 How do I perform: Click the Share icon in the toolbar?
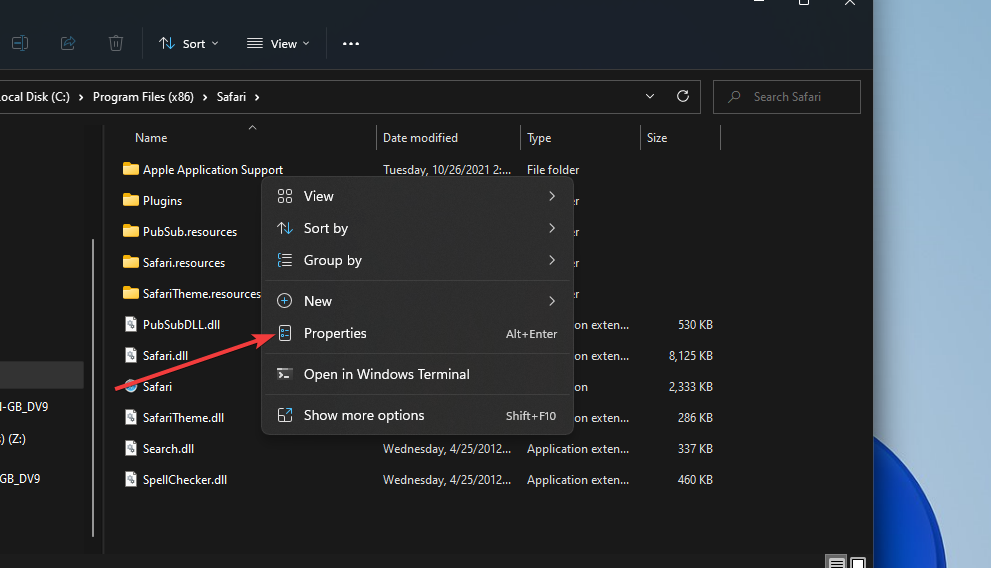(x=68, y=43)
